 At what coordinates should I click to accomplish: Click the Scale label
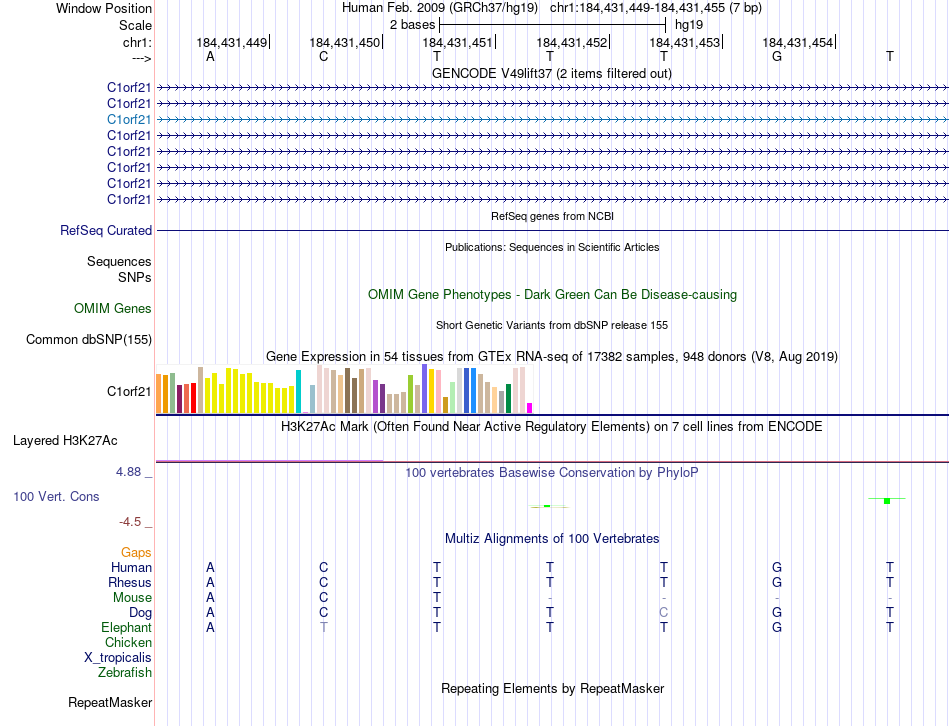pos(136,25)
